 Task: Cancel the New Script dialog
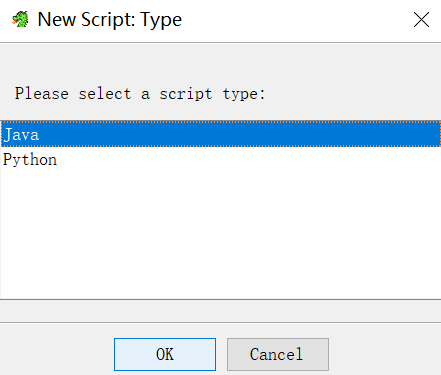pyautogui.click(x=278, y=354)
